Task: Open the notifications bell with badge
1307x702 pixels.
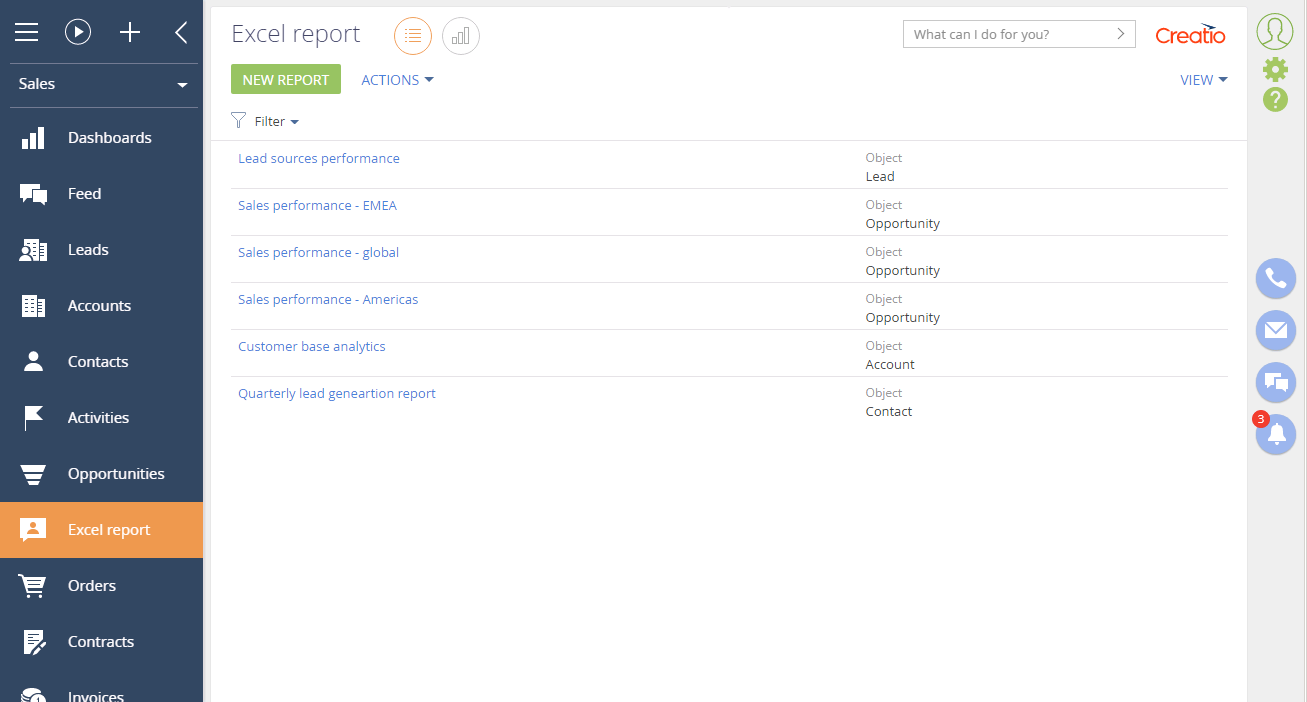Action: (1275, 434)
